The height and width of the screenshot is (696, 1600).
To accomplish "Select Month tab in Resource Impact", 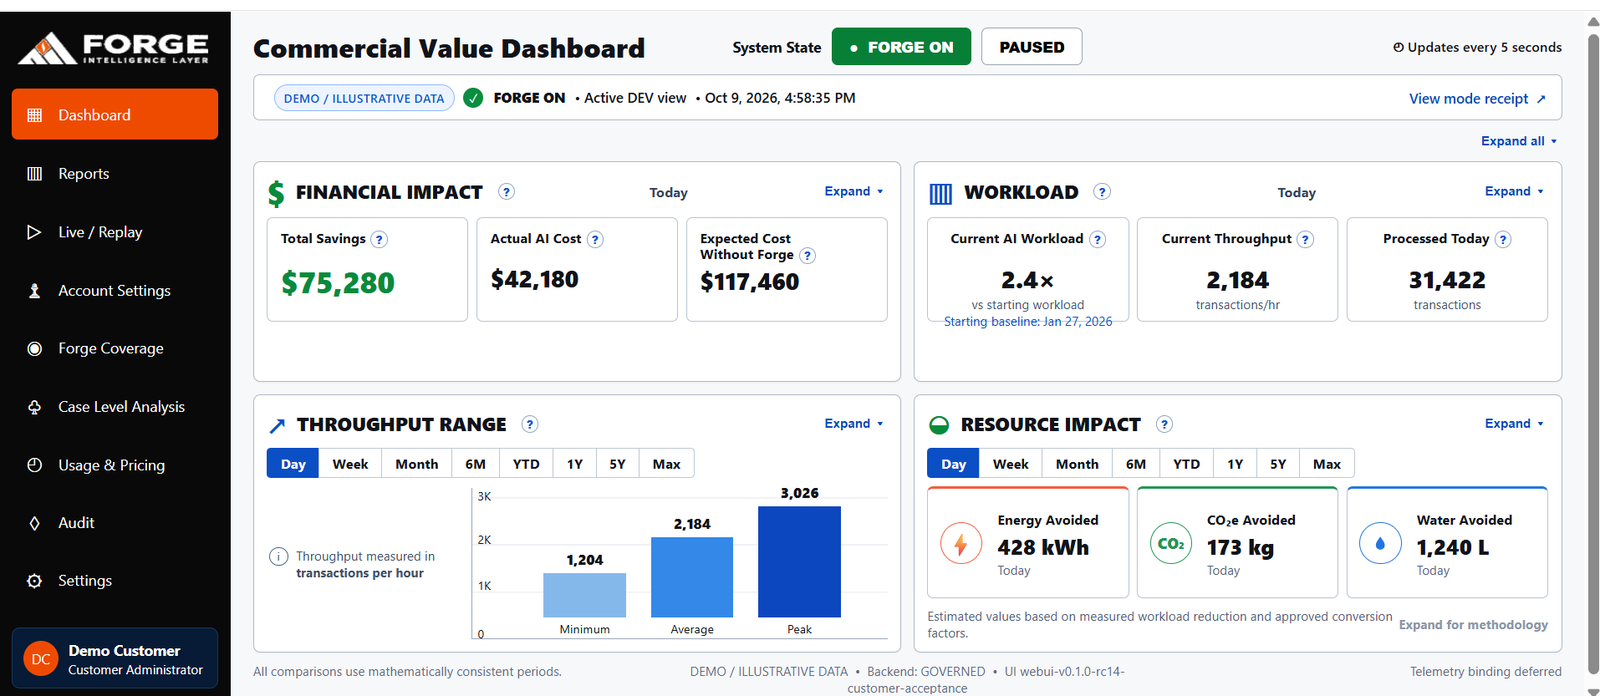I will coord(1077,464).
